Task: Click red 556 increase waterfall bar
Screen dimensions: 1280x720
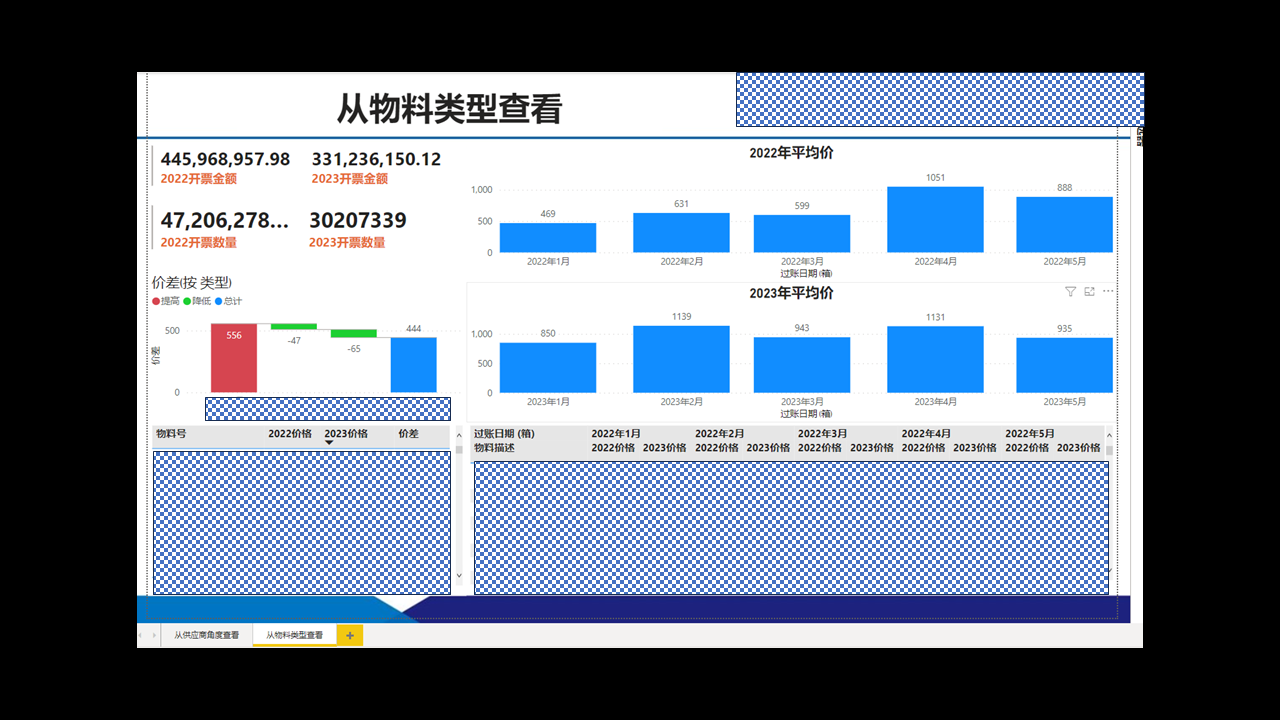Action: [234, 358]
